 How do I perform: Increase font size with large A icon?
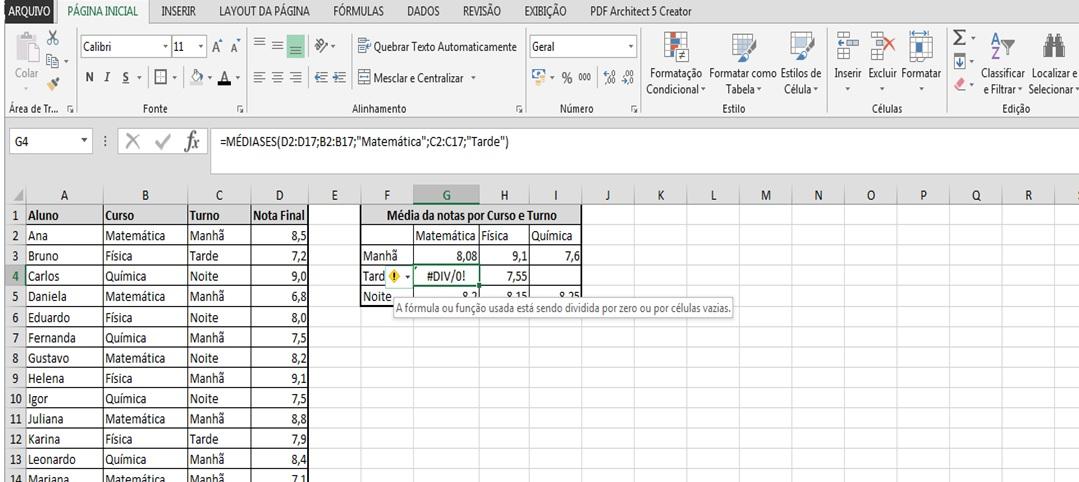pyautogui.click(x=217, y=47)
